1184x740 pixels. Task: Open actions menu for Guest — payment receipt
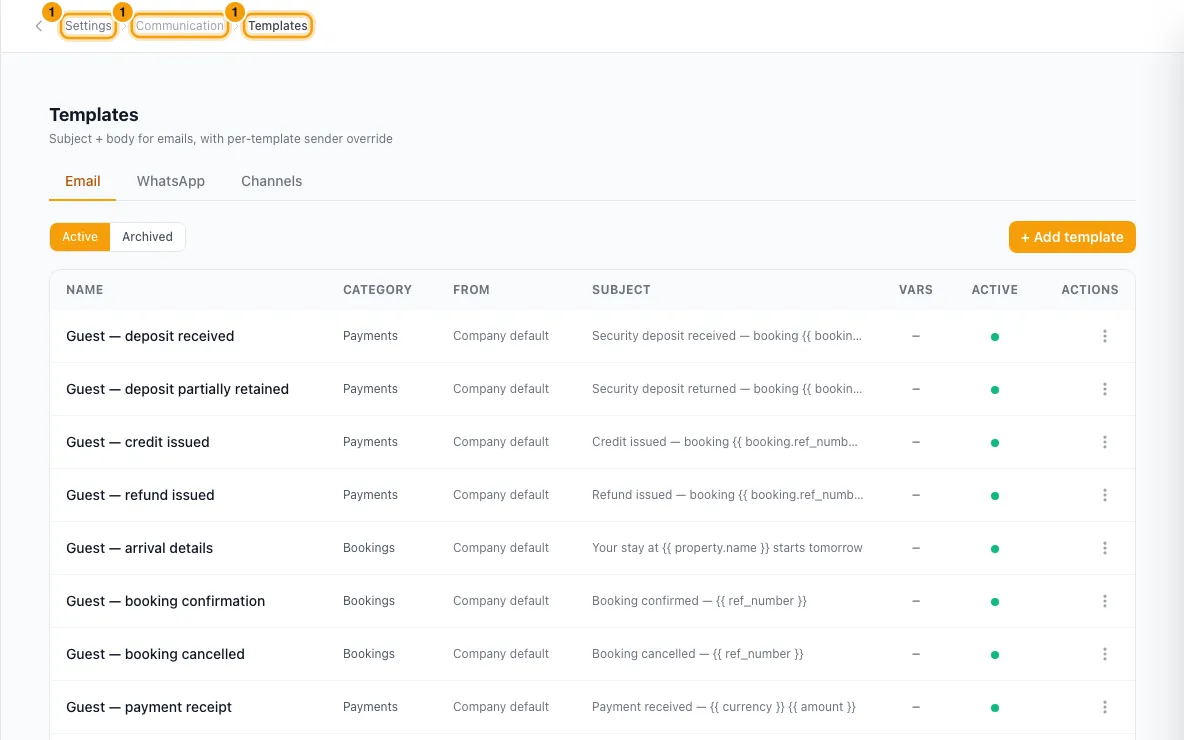[x=1104, y=707]
